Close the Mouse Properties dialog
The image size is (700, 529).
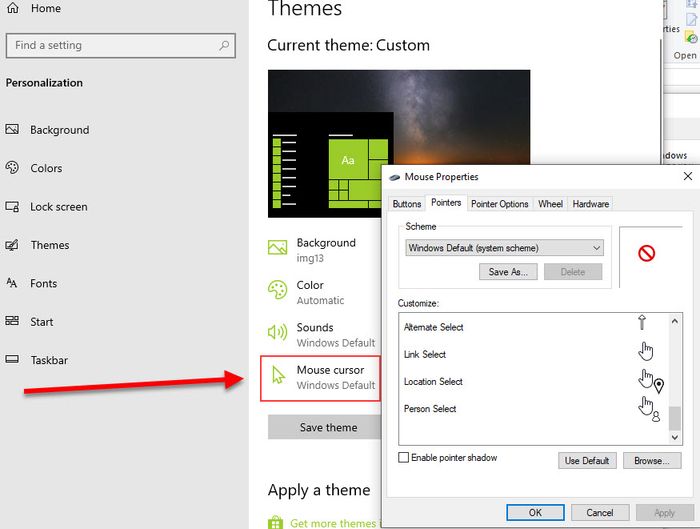click(x=688, y=176)
